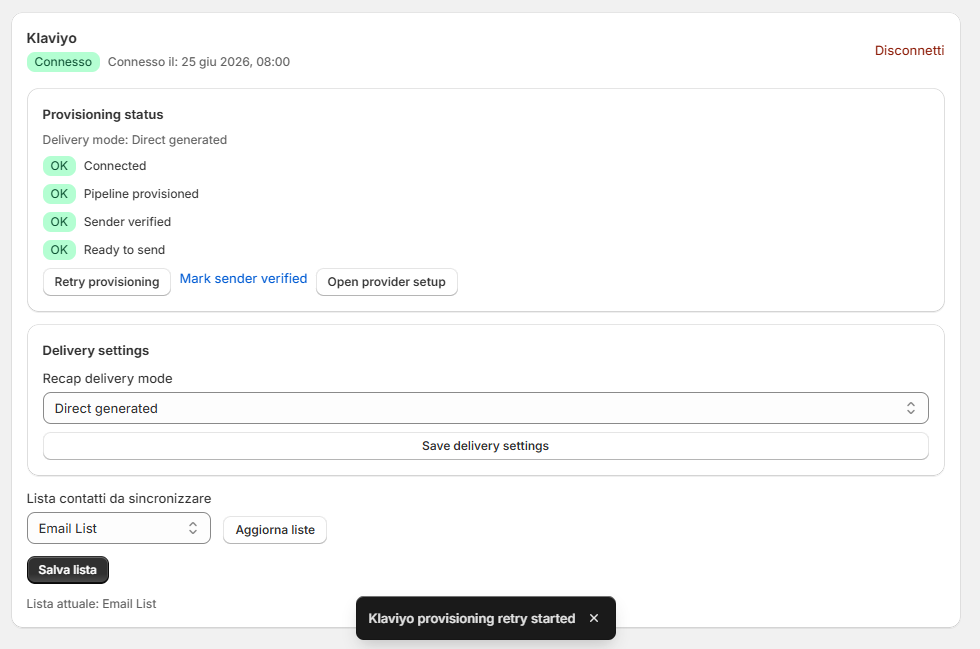The image size is (980, 649).
Task: Click the Provisioning status heading
Action: (103, 114)
